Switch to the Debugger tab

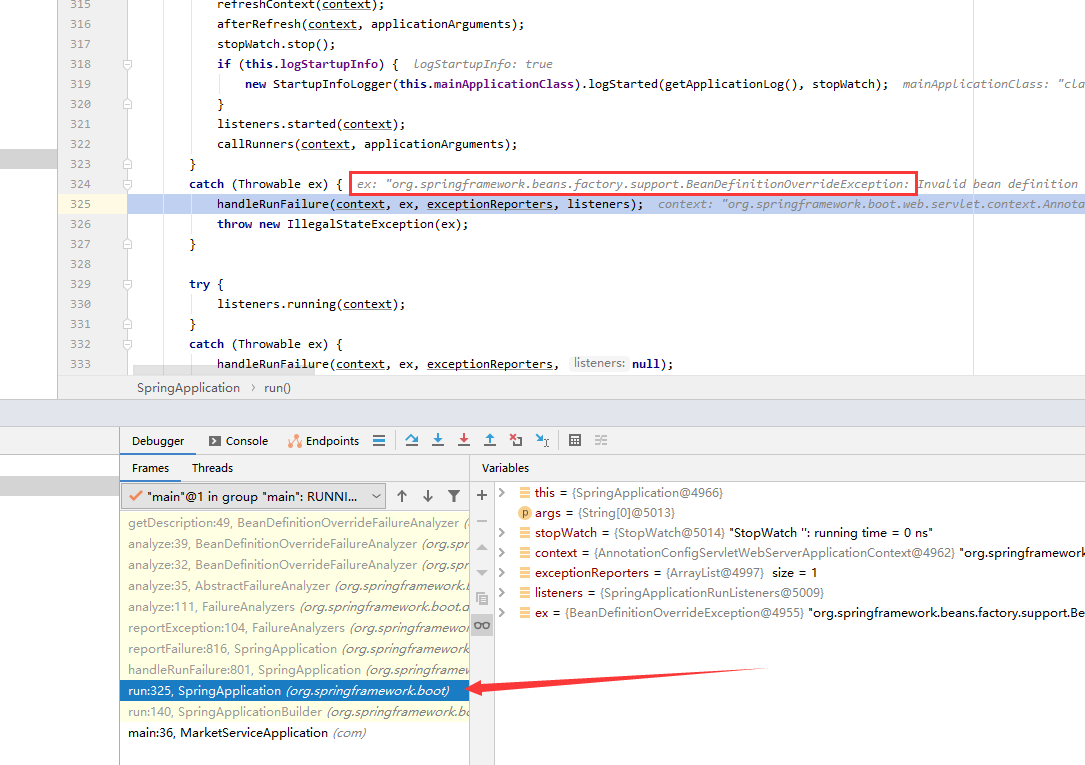click(158, 441)
